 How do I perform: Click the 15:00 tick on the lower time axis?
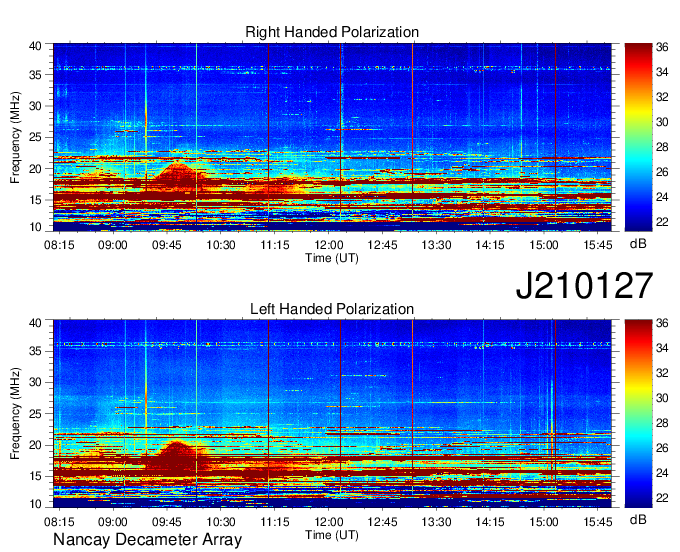coord(543,522)
